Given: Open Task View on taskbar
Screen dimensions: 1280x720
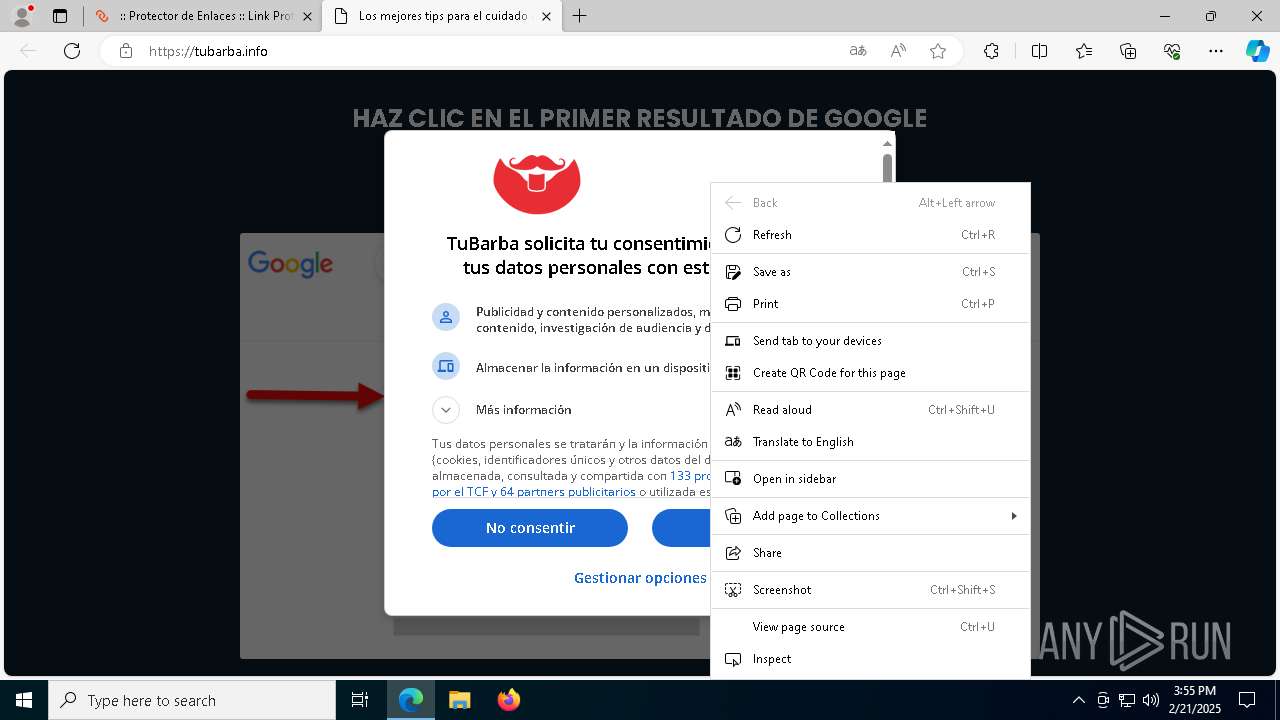Looking at the screenshot, I should 360,700.
